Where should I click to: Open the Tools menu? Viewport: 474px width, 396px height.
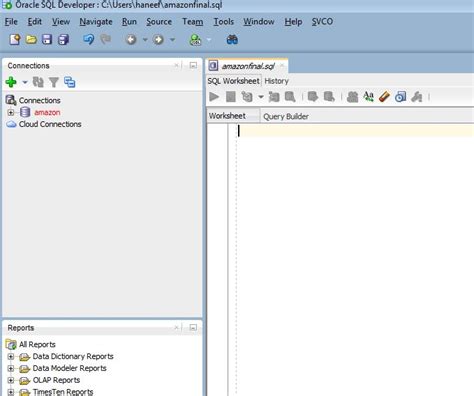(223, 22)
